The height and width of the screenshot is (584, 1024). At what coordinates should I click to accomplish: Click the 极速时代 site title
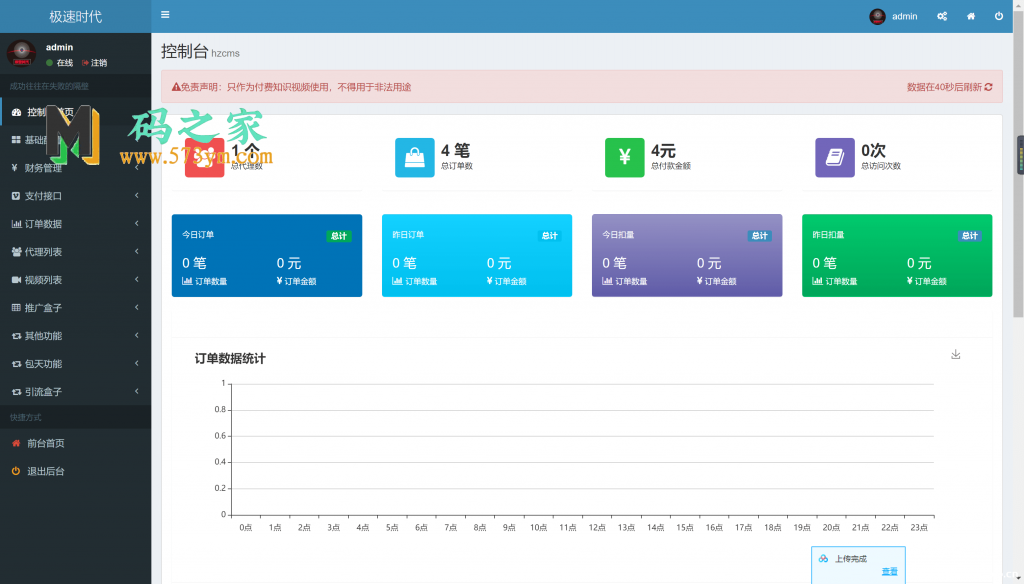[x=76, y=16]
